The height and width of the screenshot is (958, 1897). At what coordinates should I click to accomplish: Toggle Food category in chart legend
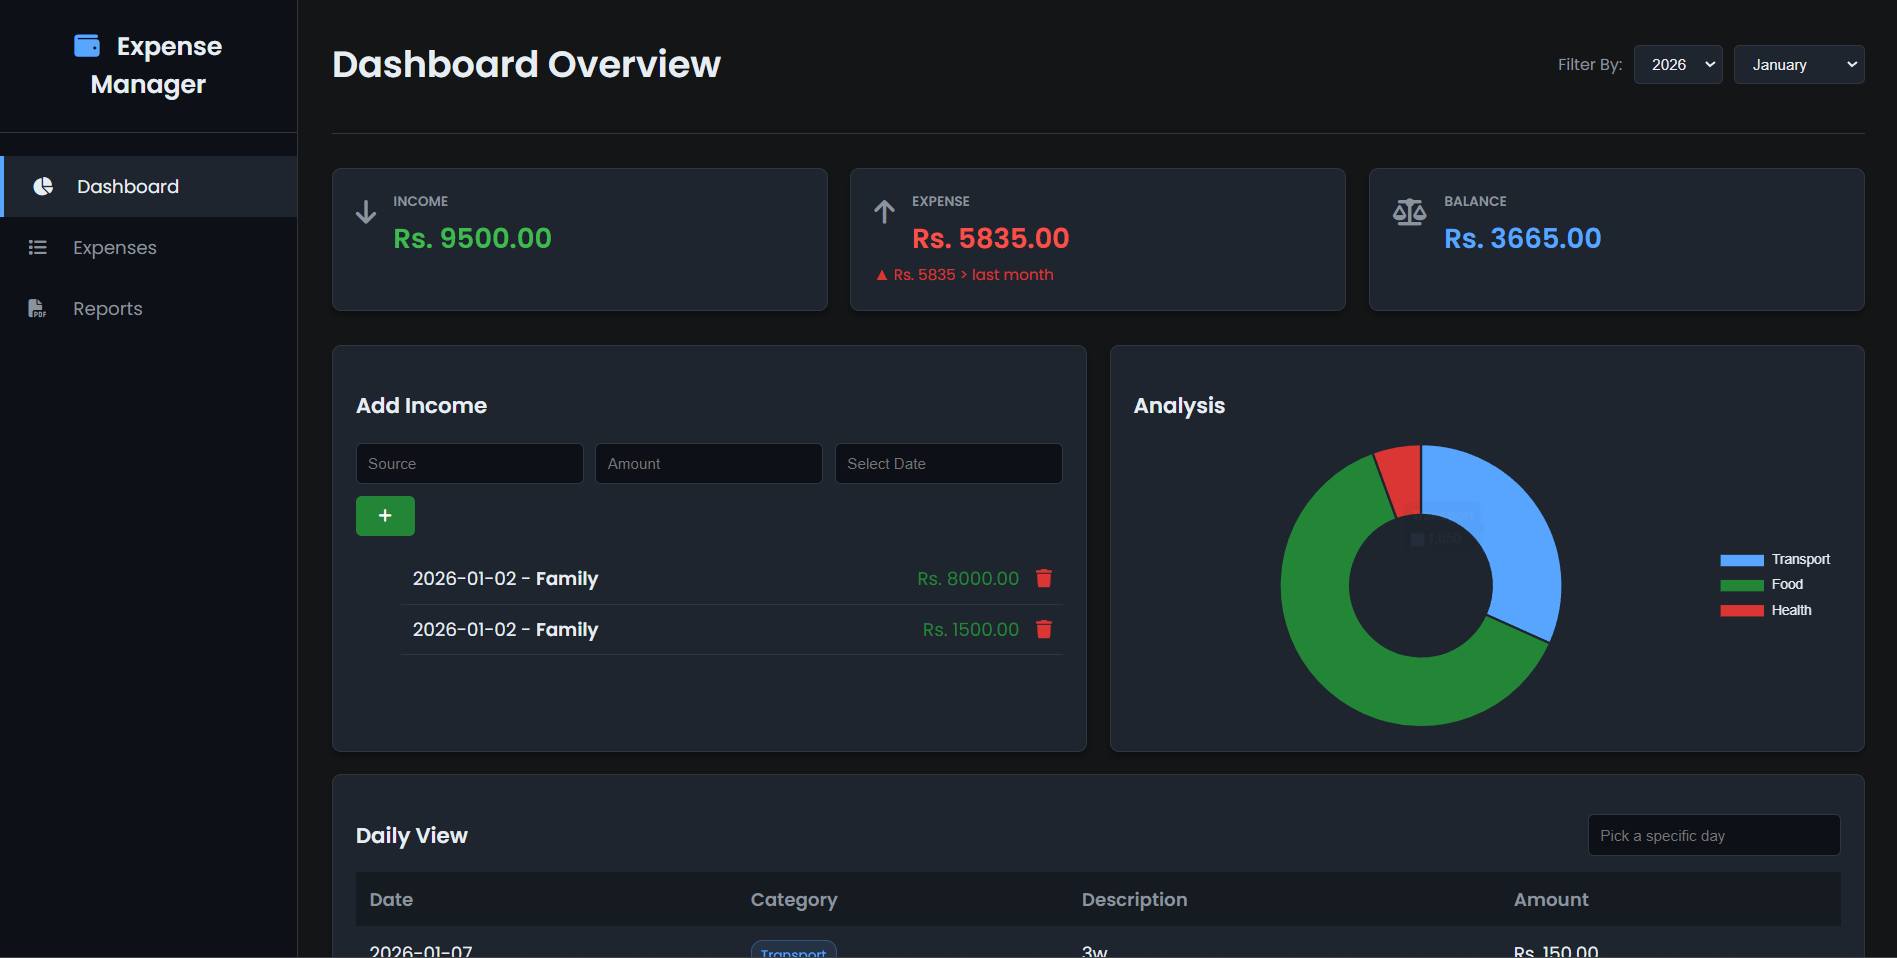pos(1762,585)
